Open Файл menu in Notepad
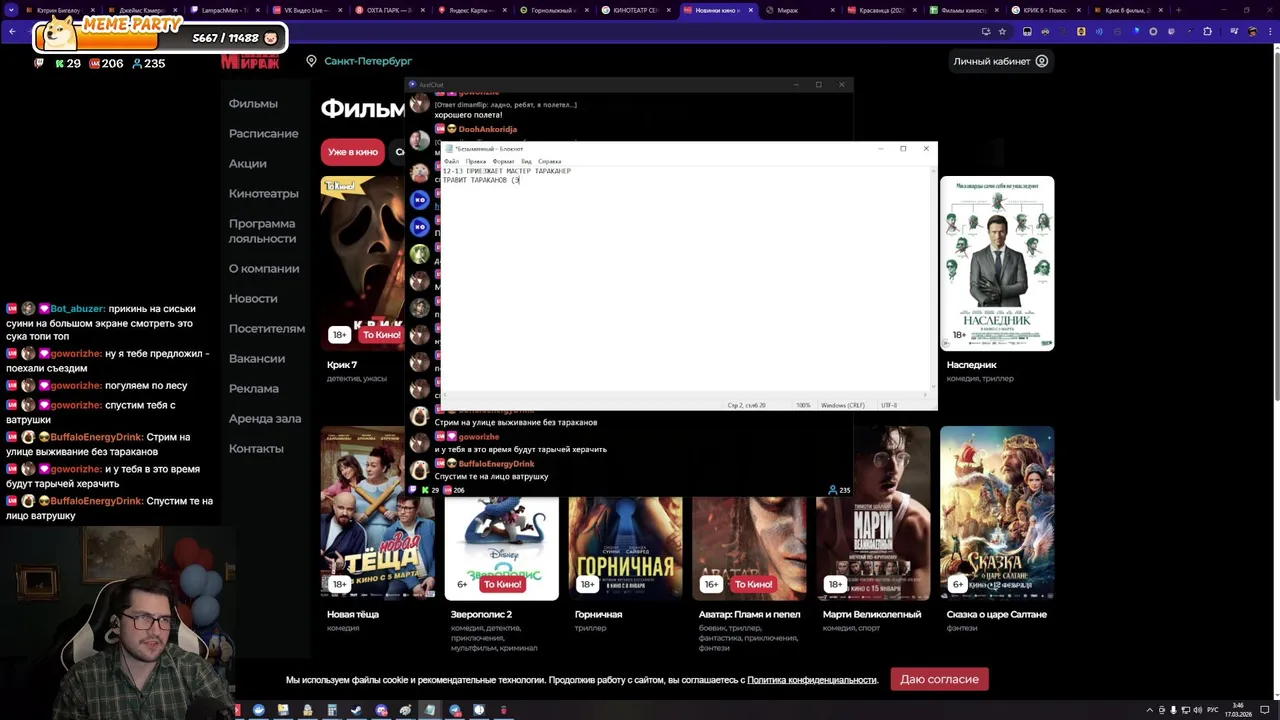 [x=451, y=161]
